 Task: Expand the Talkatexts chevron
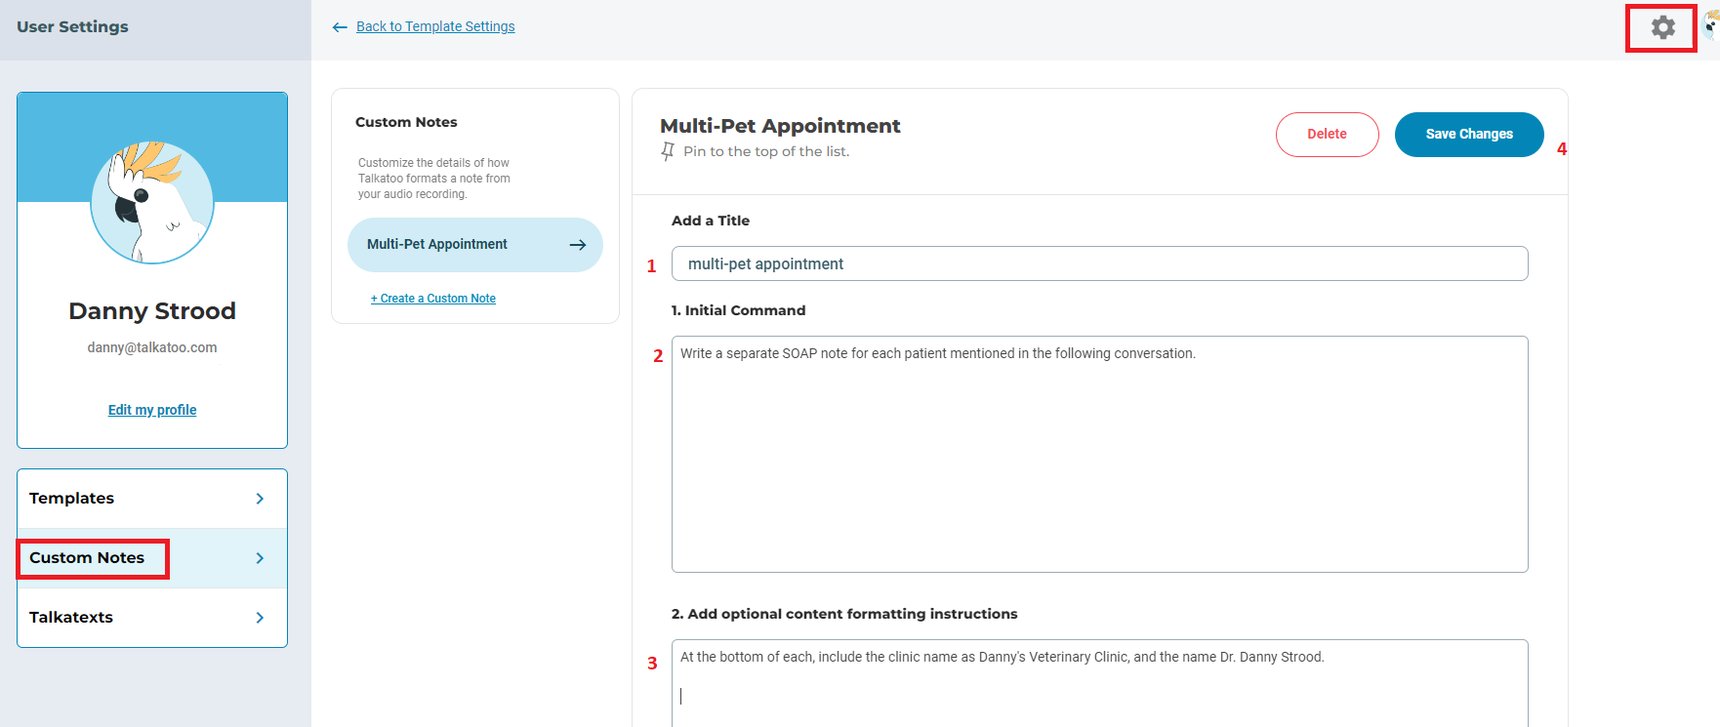260,618
